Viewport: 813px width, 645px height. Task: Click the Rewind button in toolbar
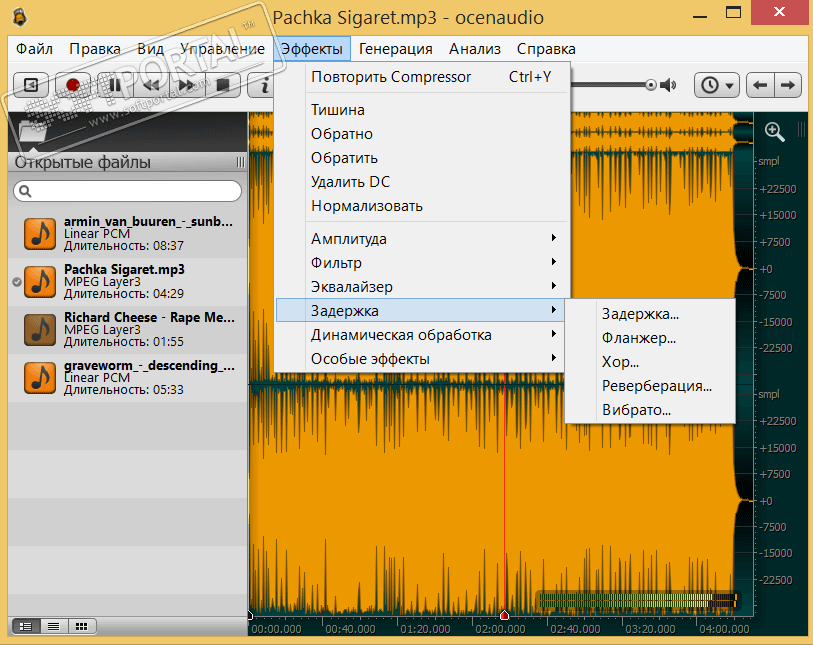151,85
